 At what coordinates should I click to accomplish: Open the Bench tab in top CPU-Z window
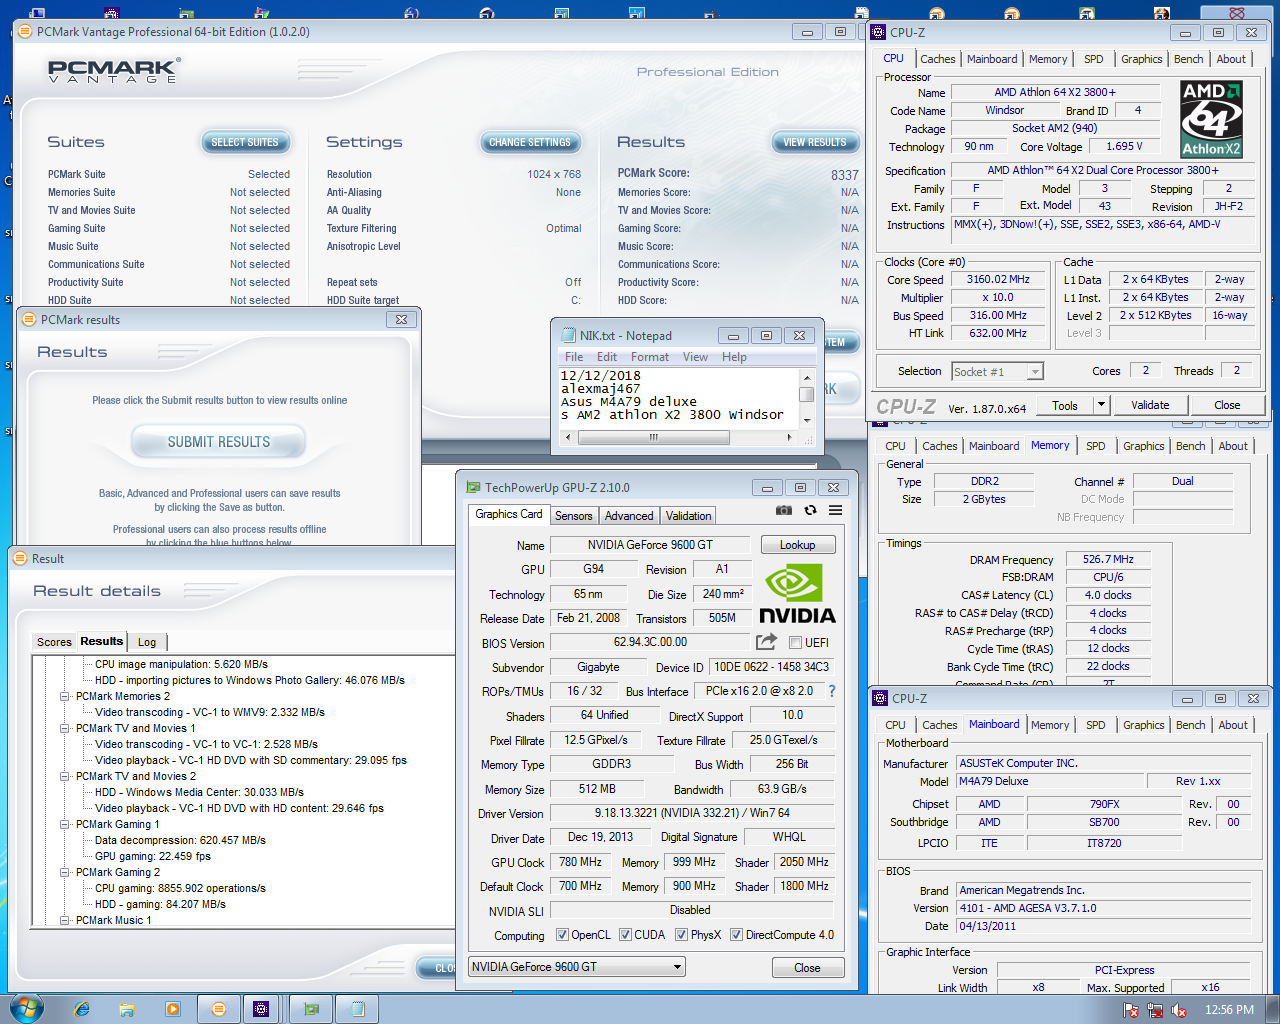click(x=1189, y=59)
